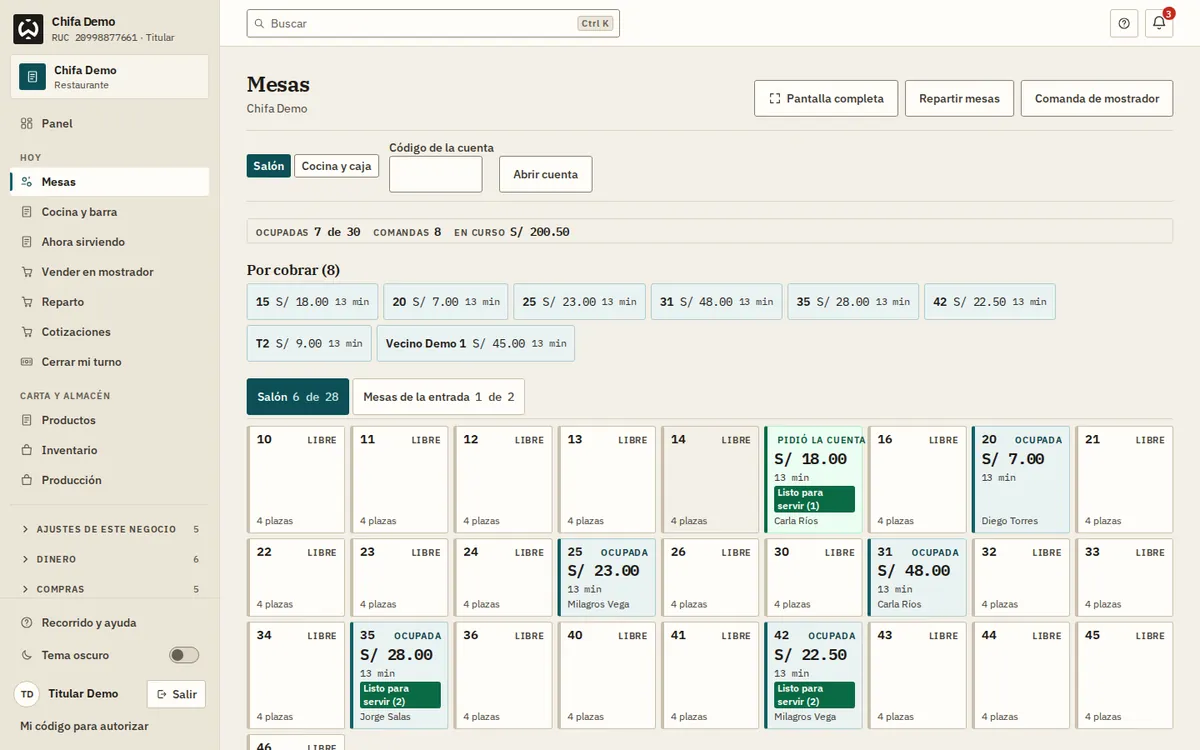Viewport: 1200px width, 750px height.
Task: Switch to Cocina y caja tab
Action: [336, 166]
